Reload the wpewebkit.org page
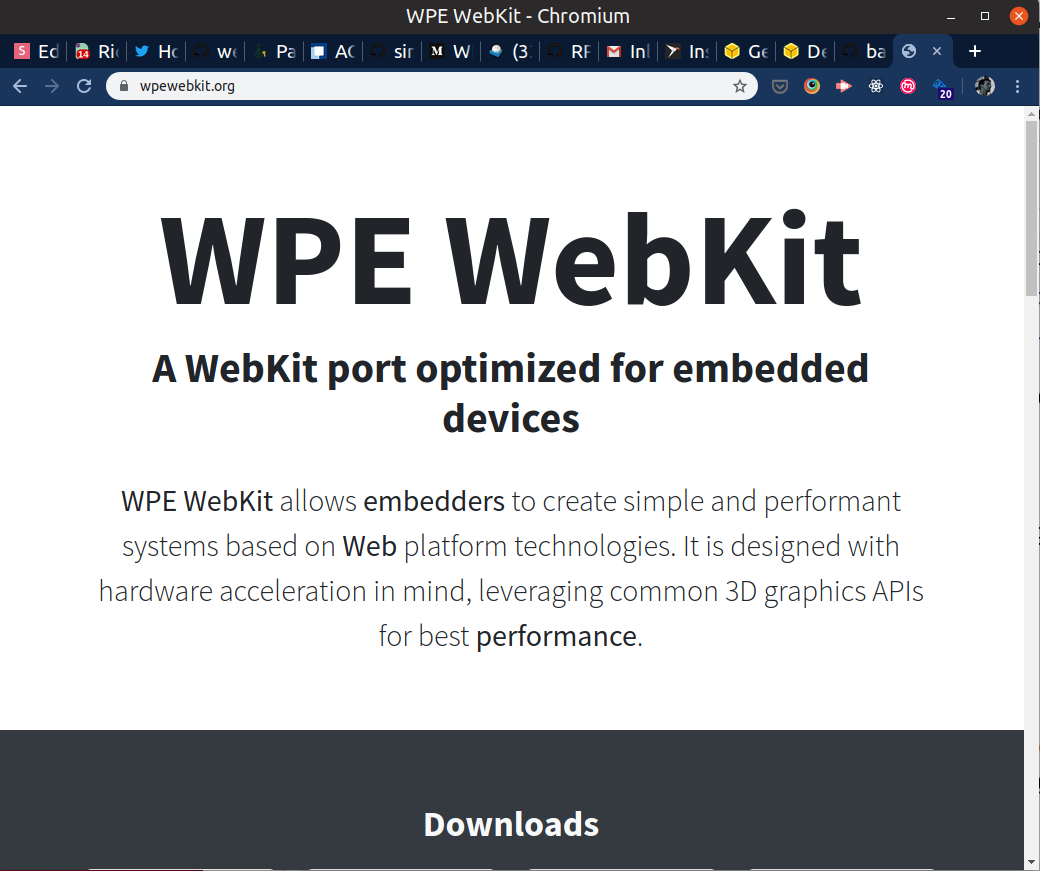 84,86
